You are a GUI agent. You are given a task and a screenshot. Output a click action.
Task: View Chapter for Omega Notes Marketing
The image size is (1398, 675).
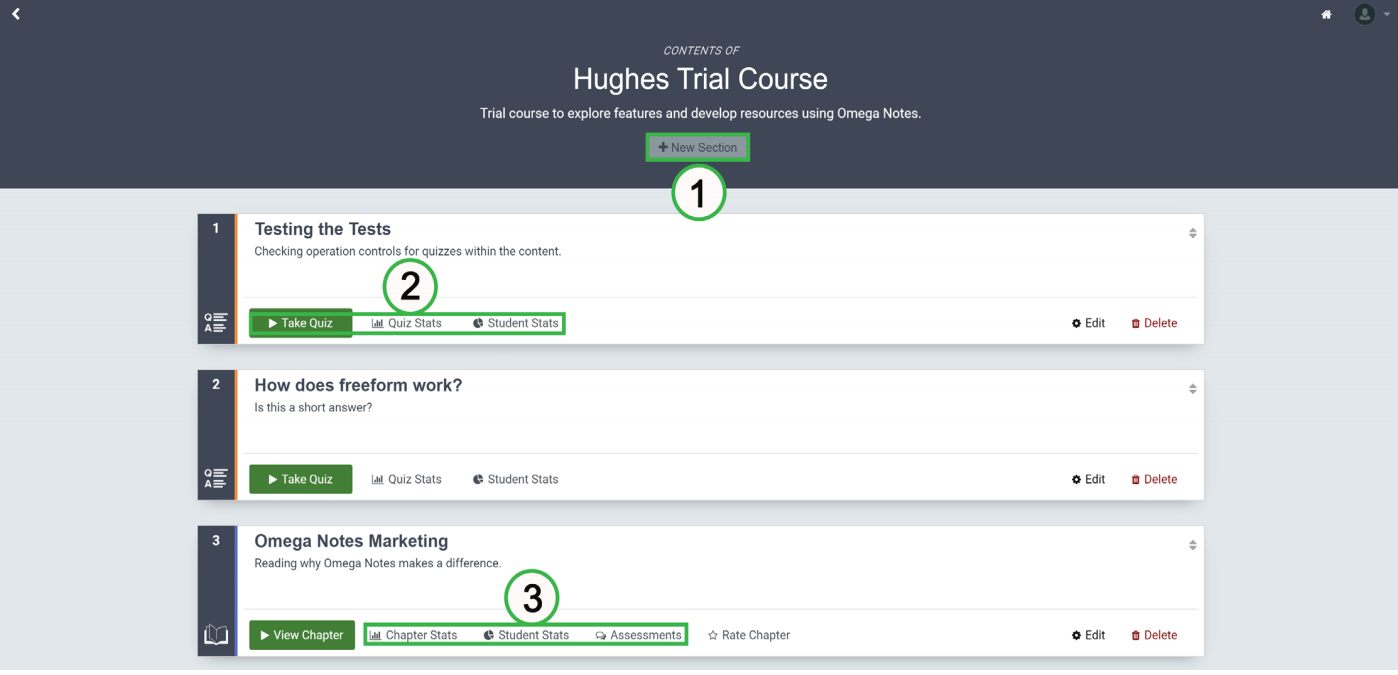pyautogui.click(x=302, y=635)
